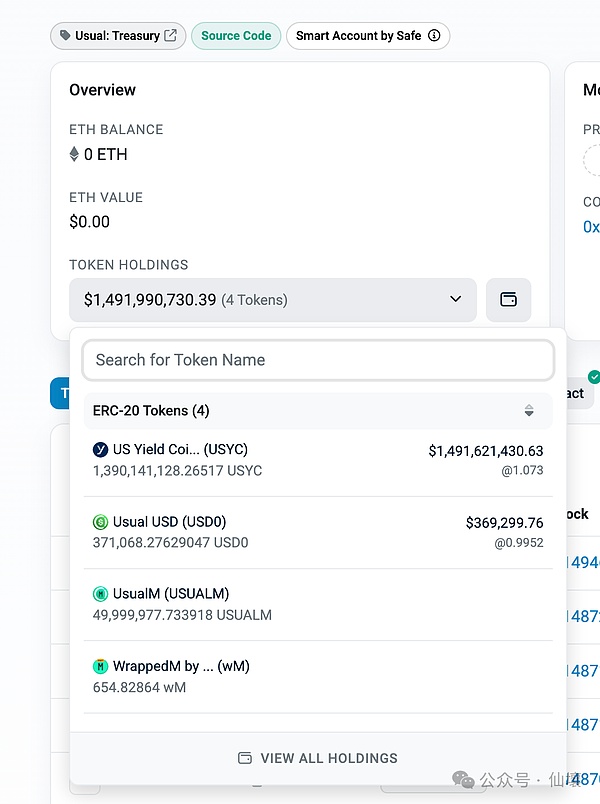Sort ERC-20 Tokens list with the arrows
The width and height of the screenshot is (600, 804).
[x=529, y=411]
